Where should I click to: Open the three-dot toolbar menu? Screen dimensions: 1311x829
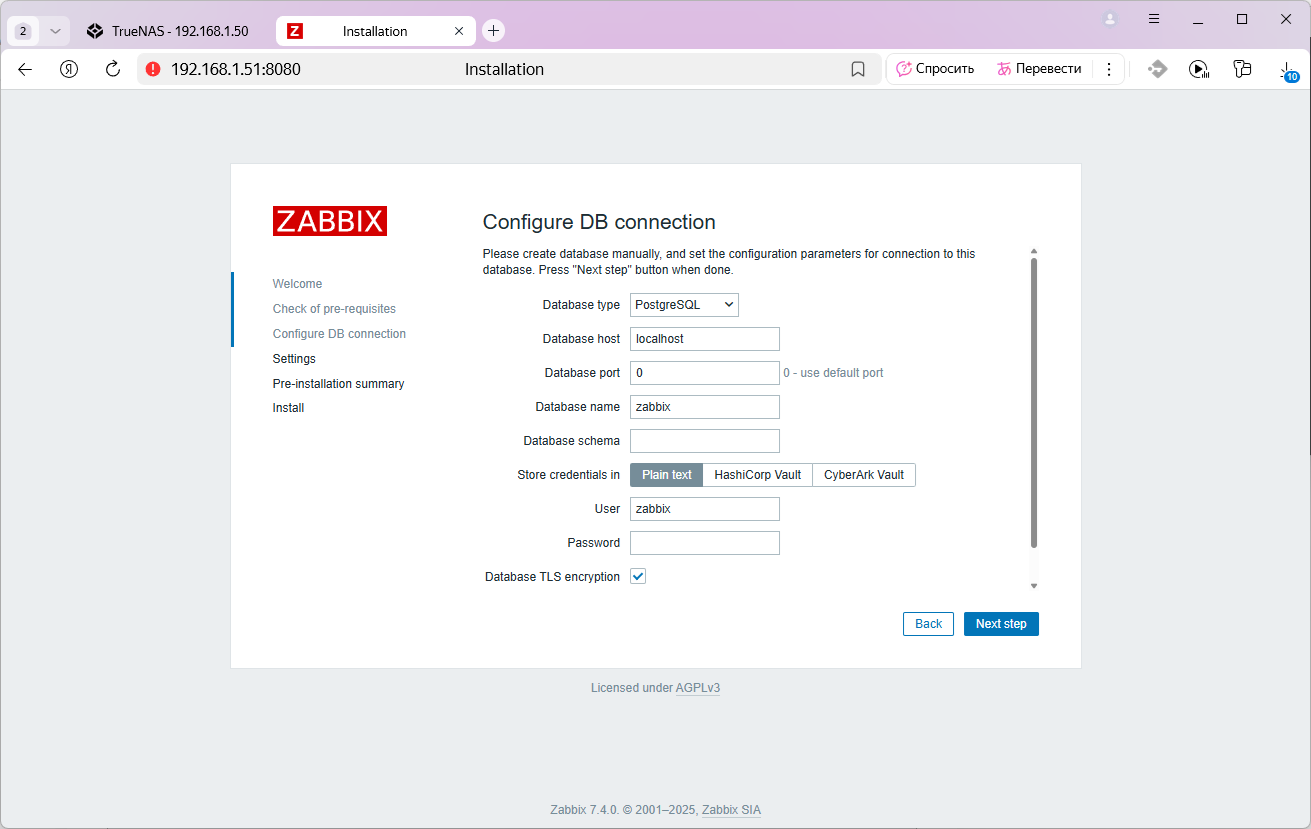click(1108, 69)
